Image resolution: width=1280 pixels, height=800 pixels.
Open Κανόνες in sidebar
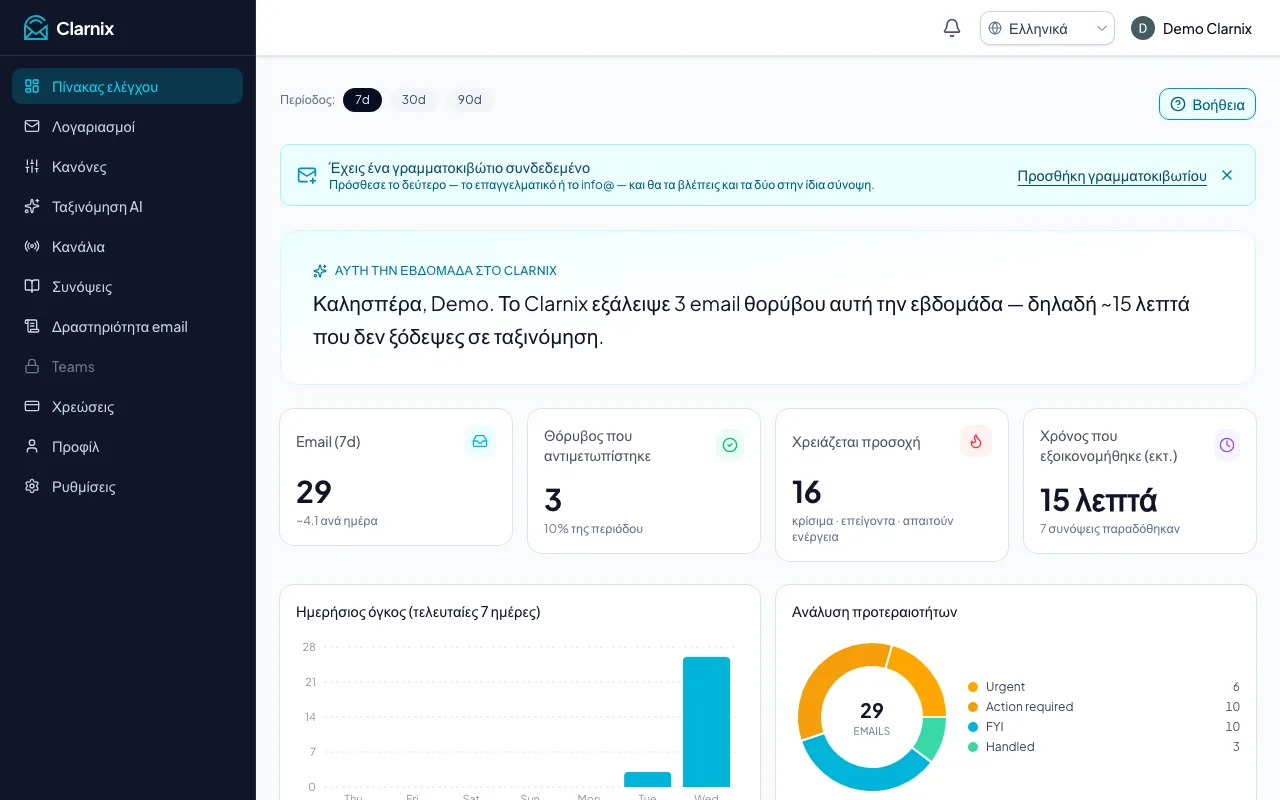pos(127,166)
